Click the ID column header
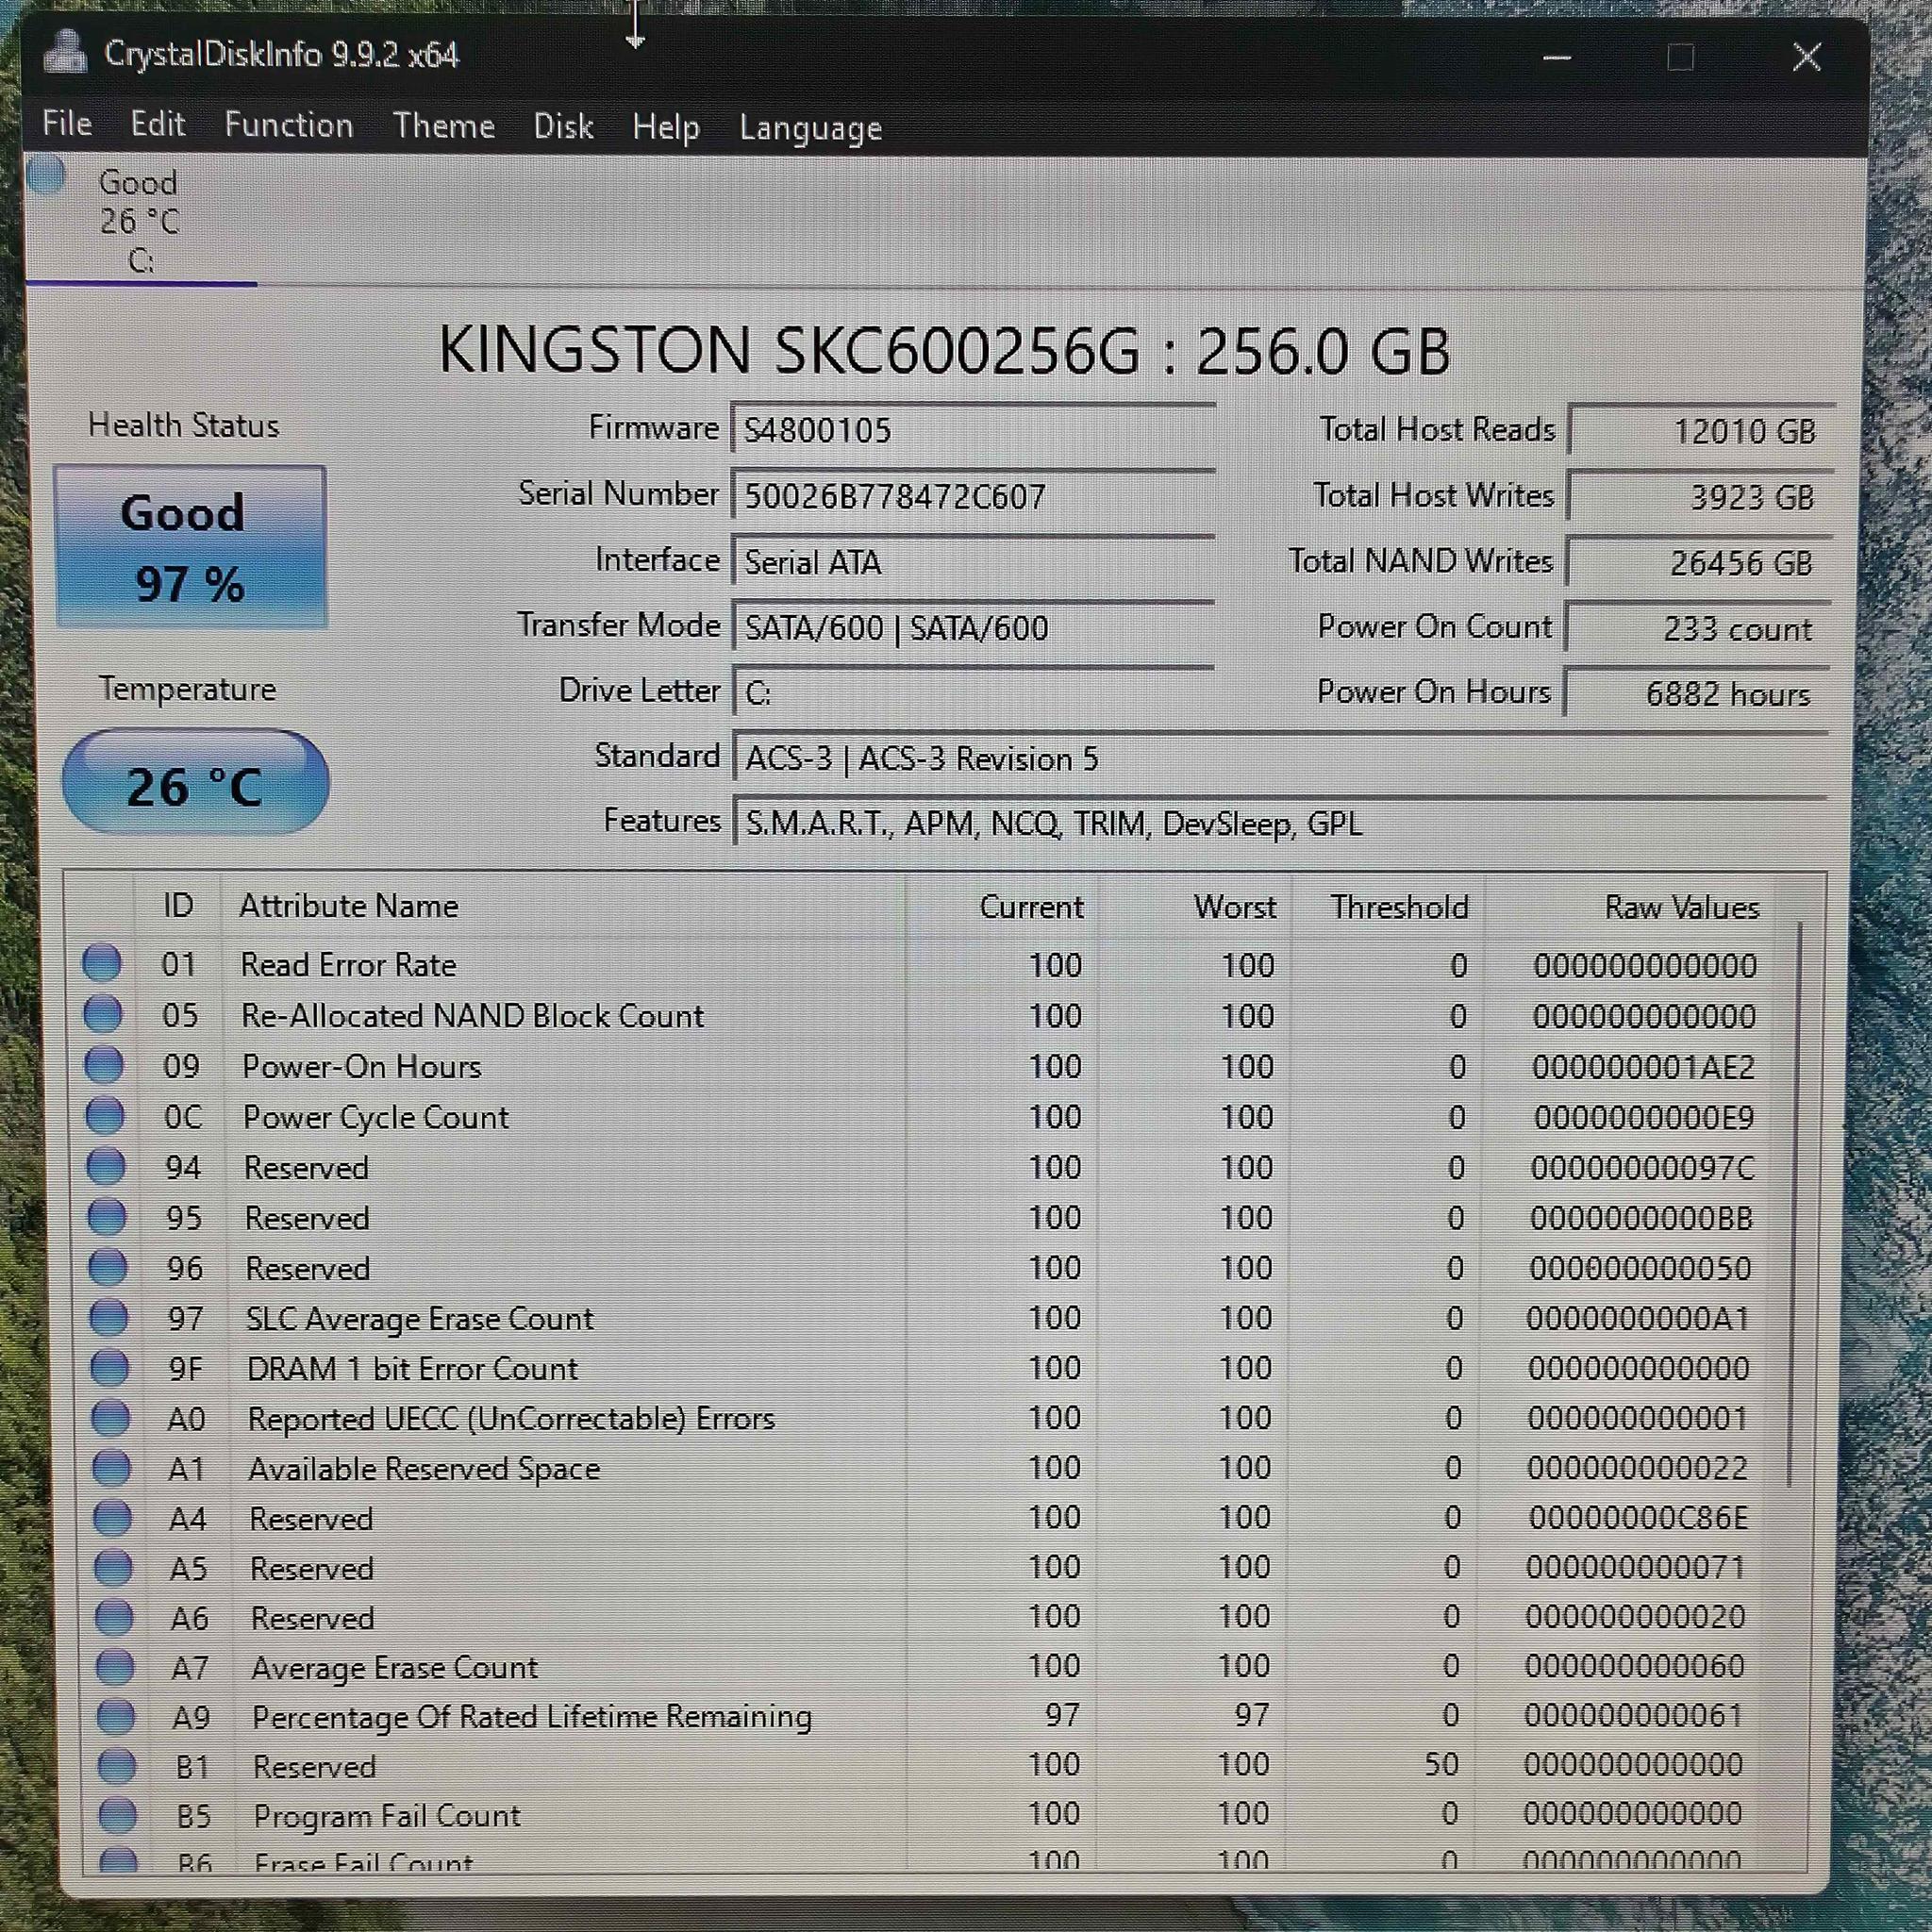 click(178, 905)
